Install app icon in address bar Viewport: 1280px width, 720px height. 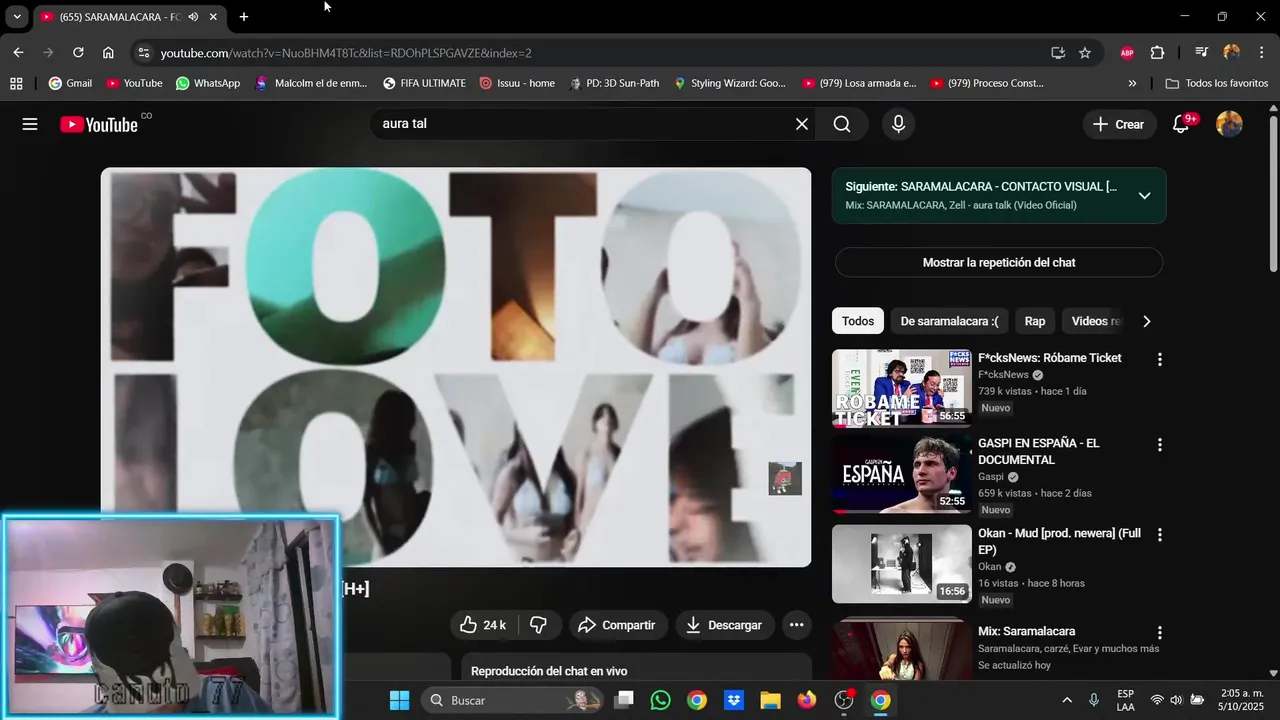pyautogui.click(x=1058, y=53)
